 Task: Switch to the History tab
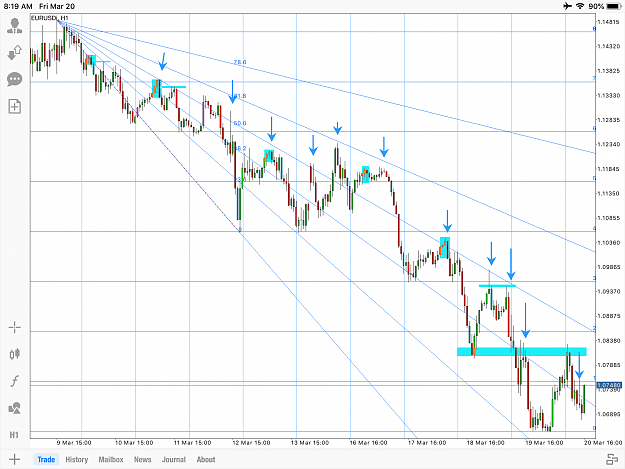pos(77,459)
